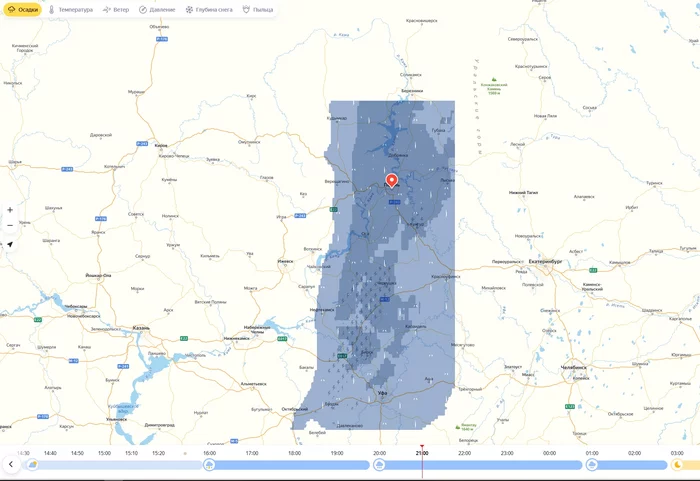
Task: Click the Глазов town label
Action: point(267,178)
